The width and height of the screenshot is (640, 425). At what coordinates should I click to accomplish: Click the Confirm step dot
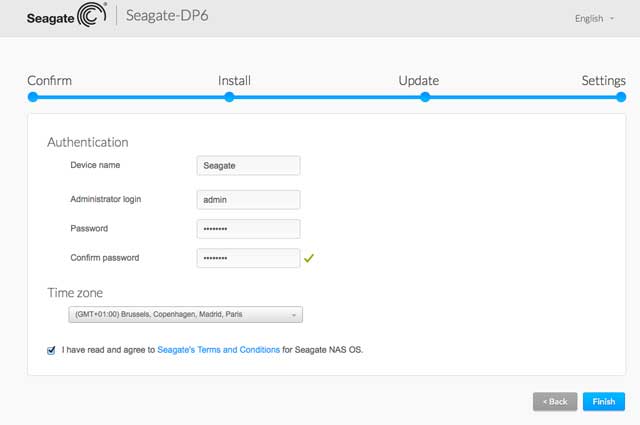click(33, 97)
